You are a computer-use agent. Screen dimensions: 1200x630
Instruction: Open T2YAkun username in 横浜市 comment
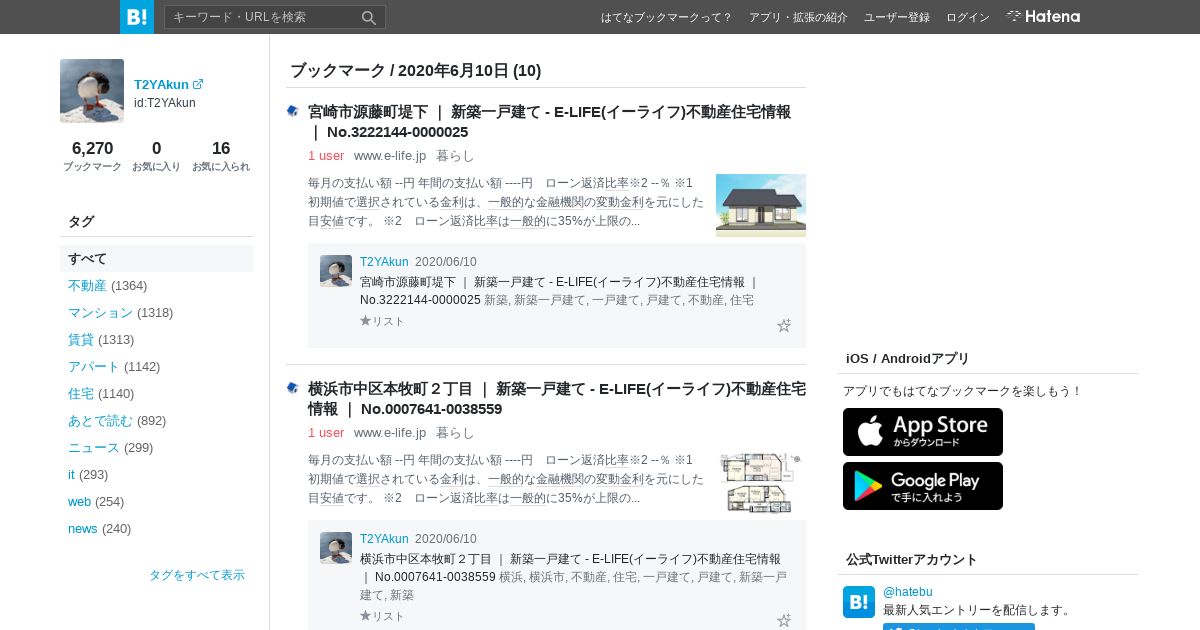[x=384, y=539]
